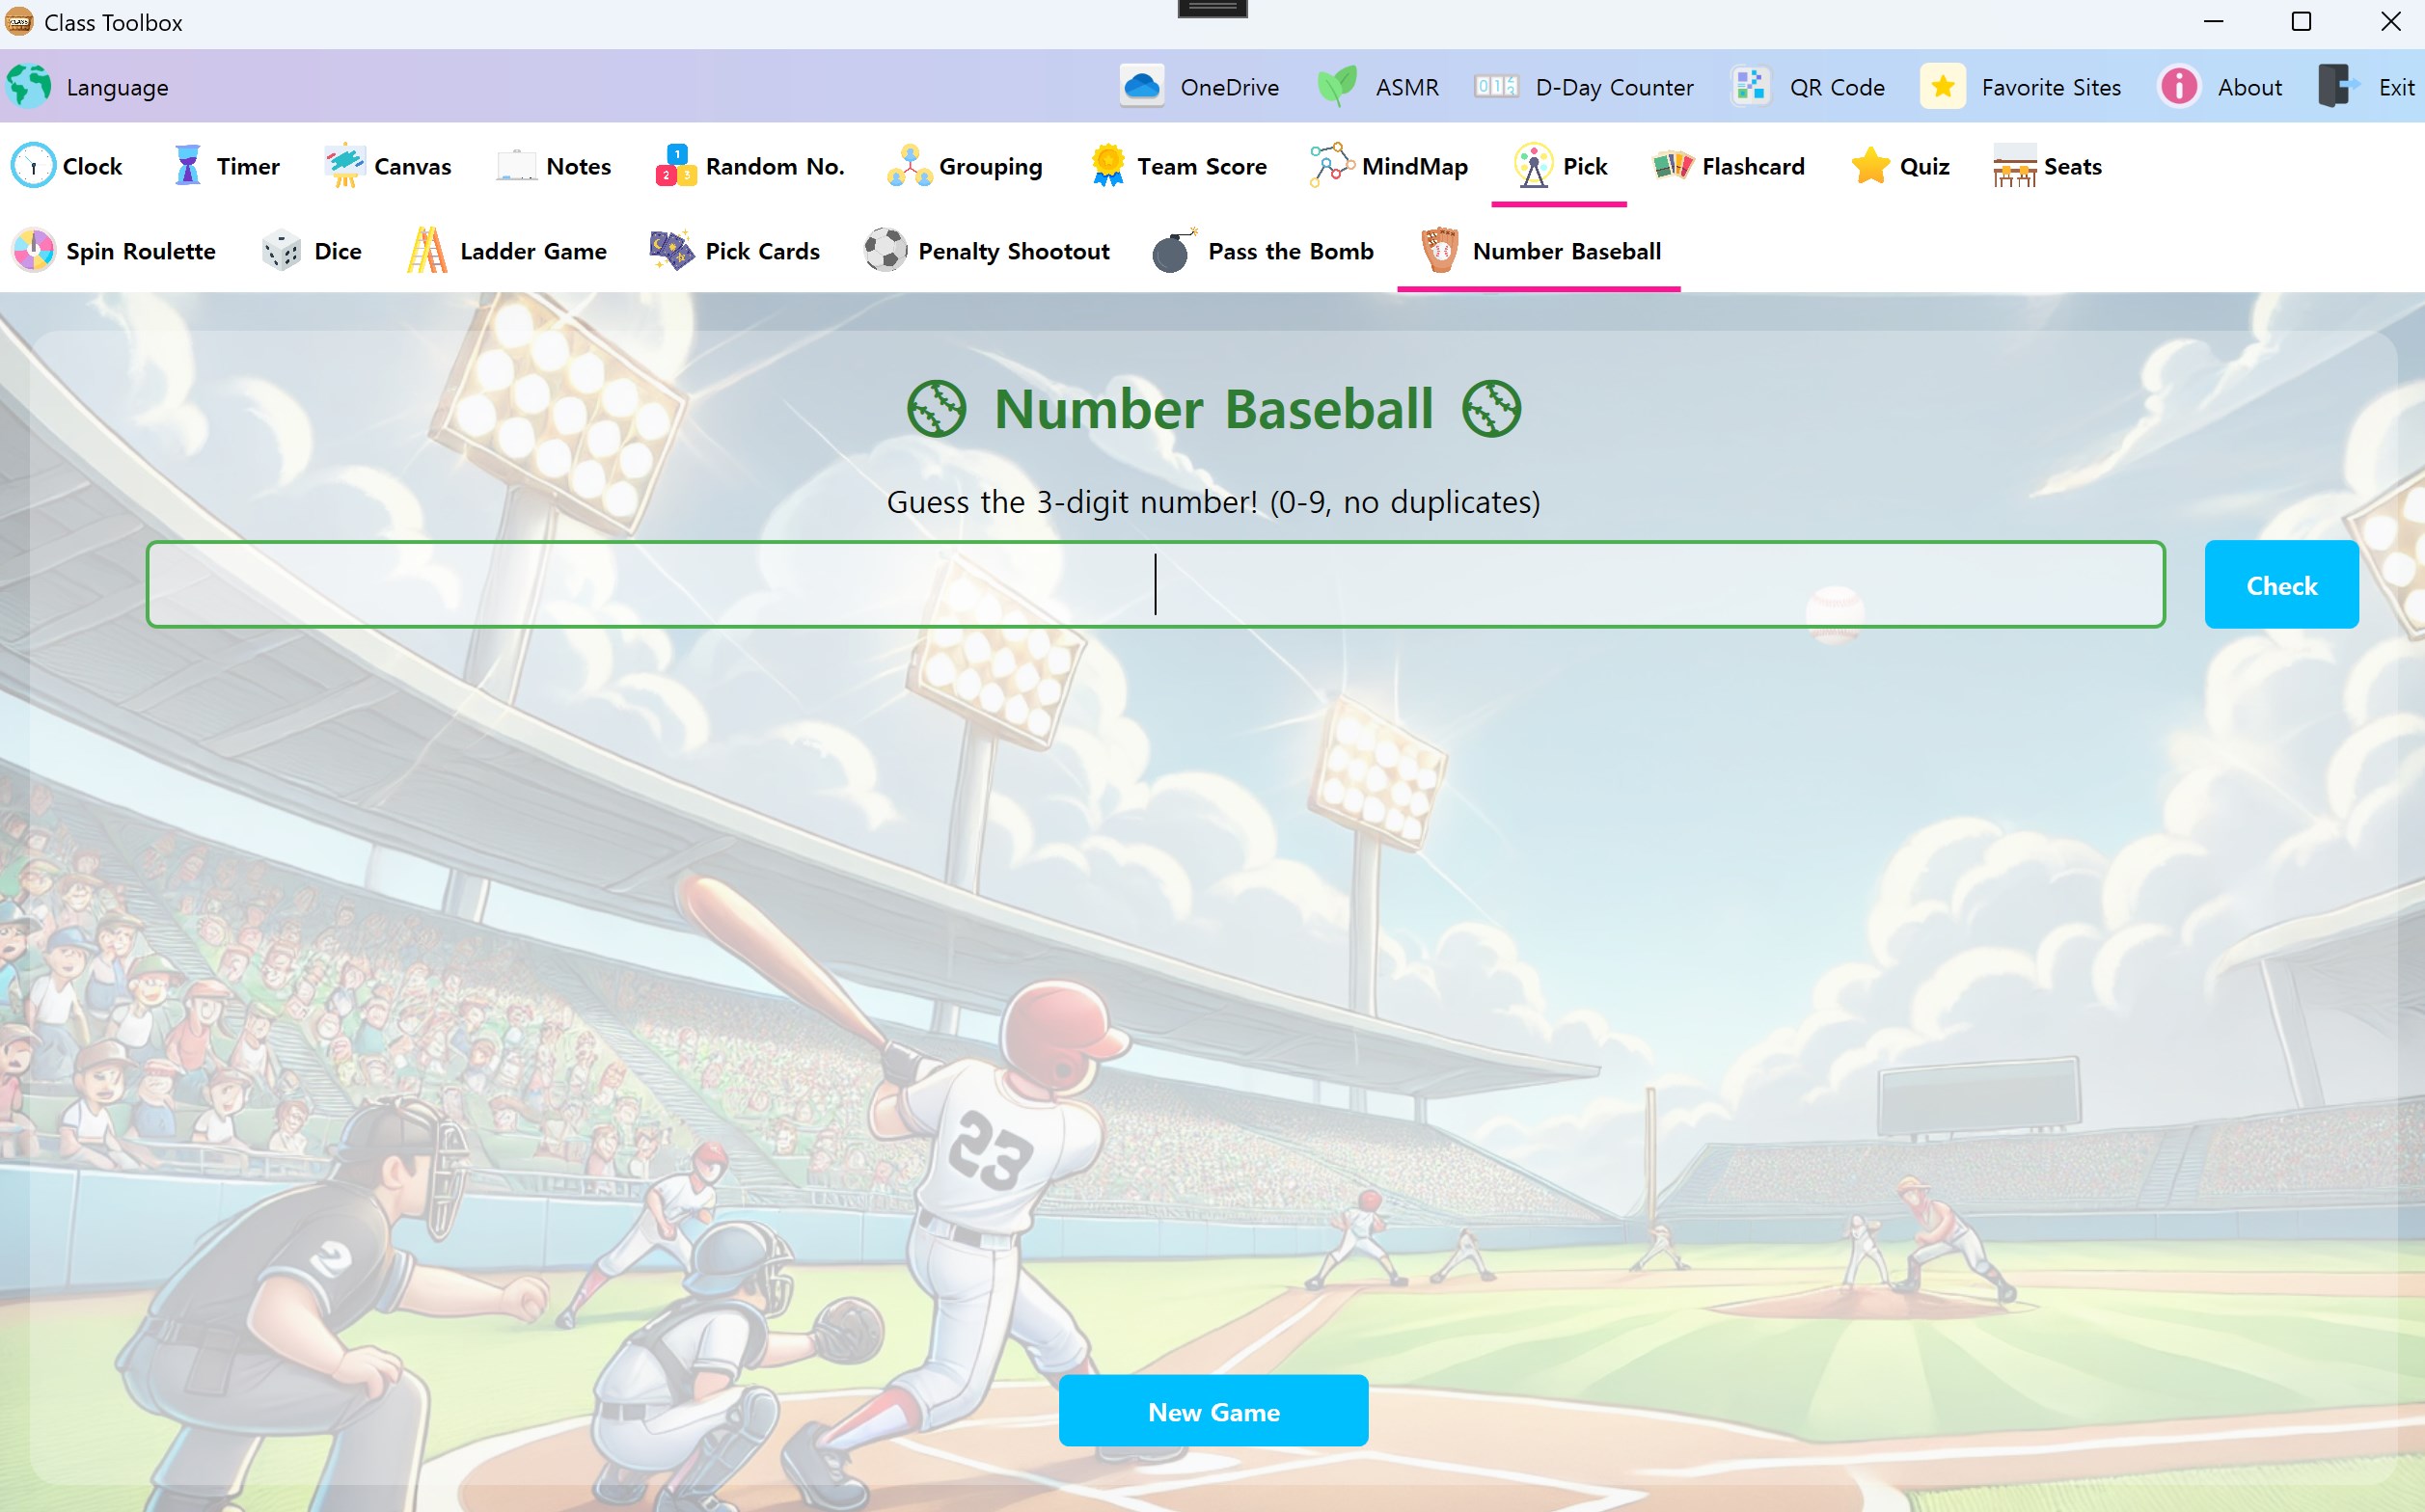Open the QR Code tool

tap(1809, 87)
